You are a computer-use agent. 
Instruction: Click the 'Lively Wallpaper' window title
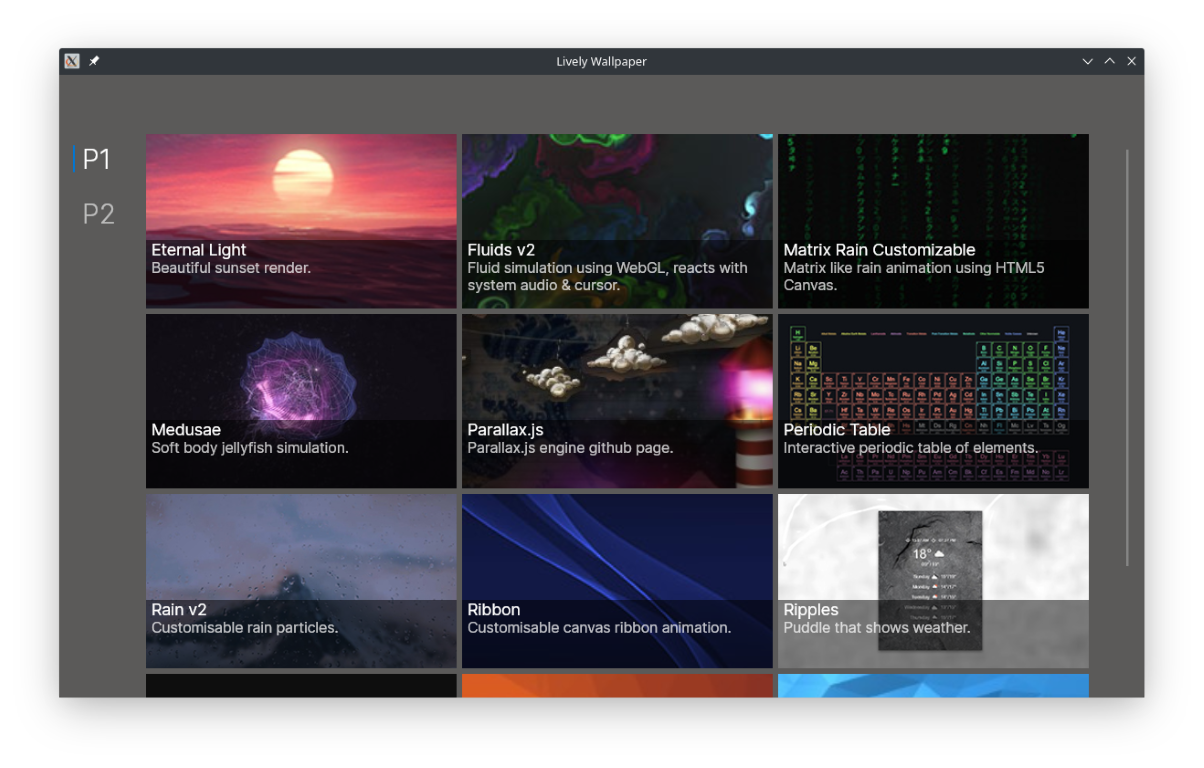601,61
